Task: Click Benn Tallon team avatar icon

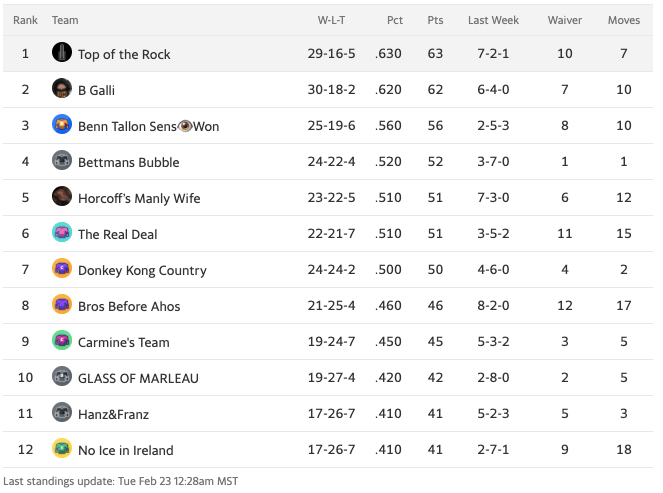Action: tap(62, 125)
